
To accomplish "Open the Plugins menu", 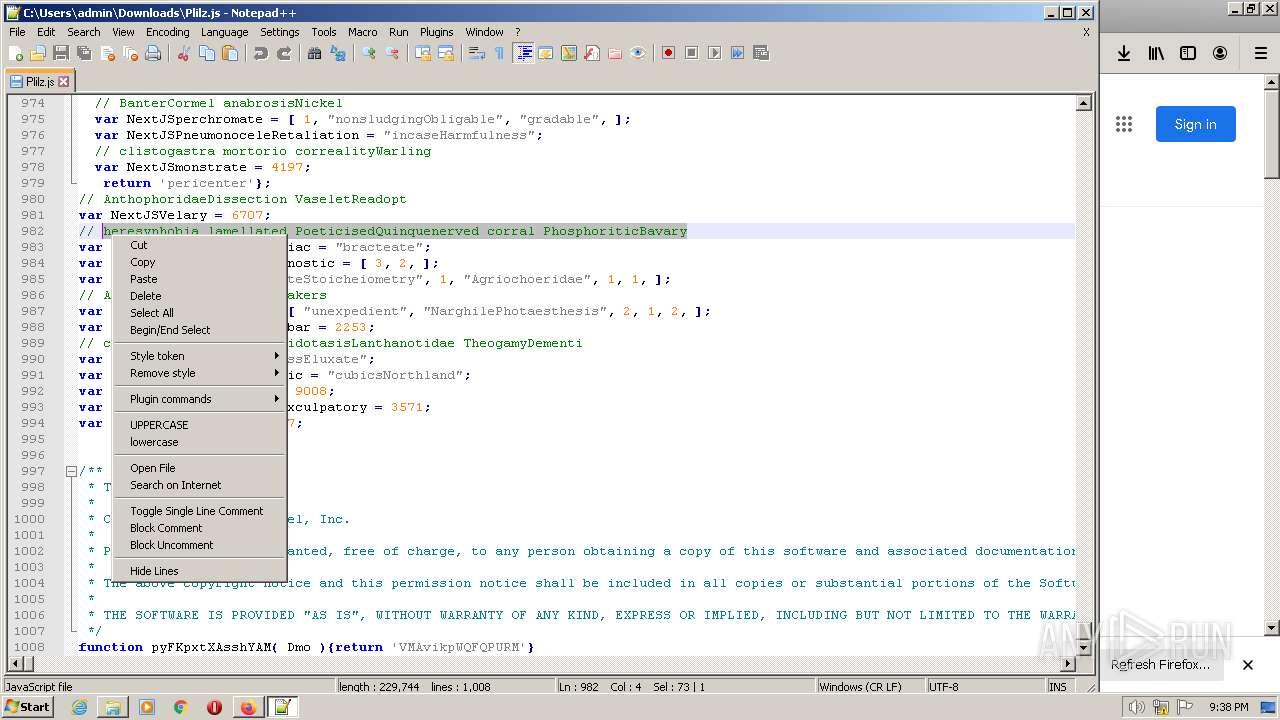I will tap(436, 32).
